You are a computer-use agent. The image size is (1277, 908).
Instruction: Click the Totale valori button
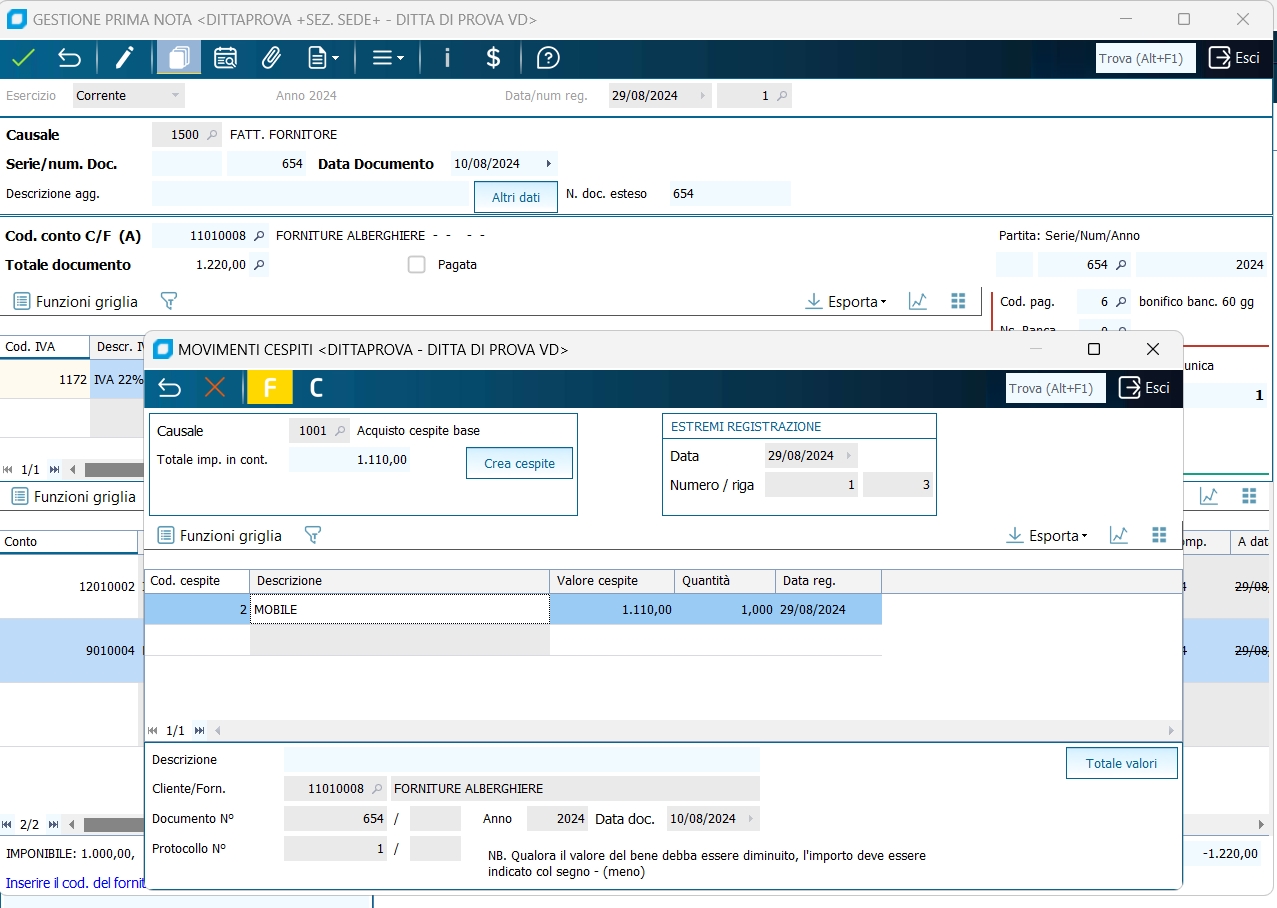(x=1121, y=763)
